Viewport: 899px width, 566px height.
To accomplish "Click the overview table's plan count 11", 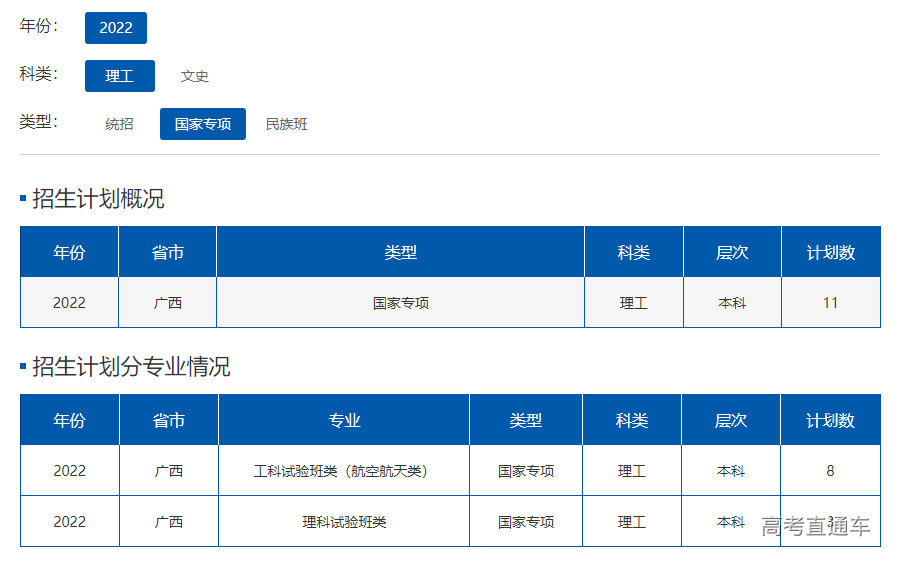I will pos(830,303).
